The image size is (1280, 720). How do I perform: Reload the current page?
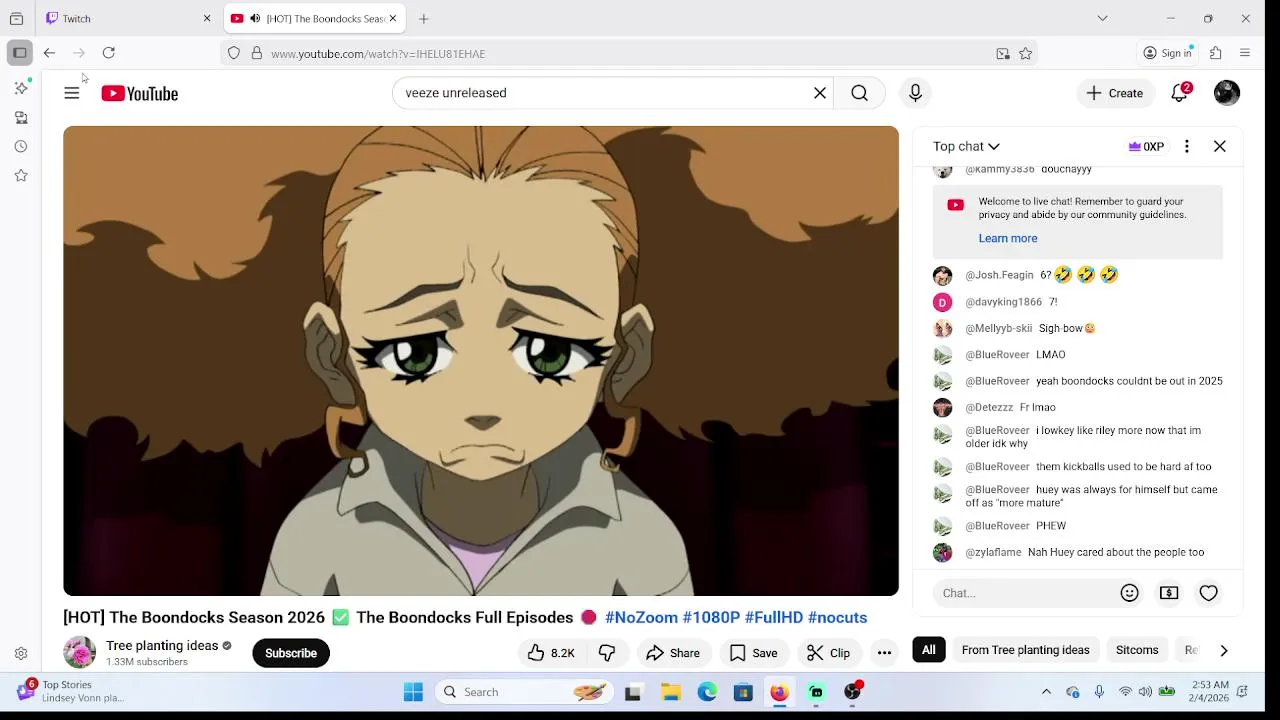pos(109,53)
